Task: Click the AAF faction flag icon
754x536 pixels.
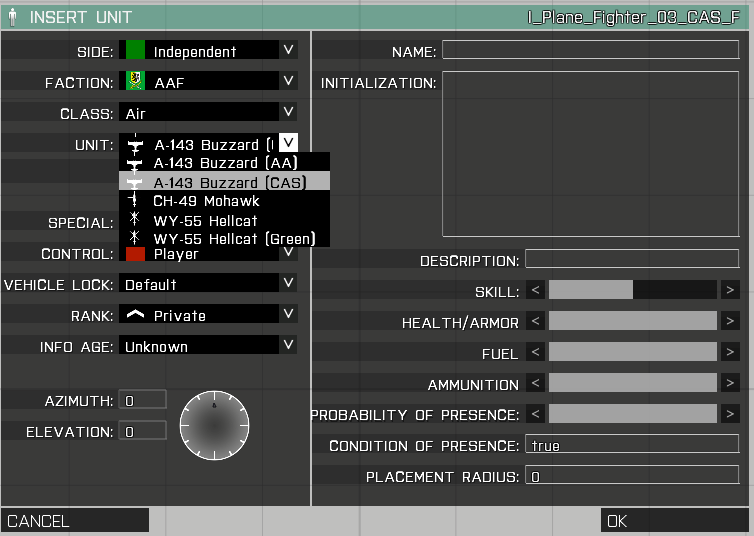Action: pyautogui.click(x=136, y=82)
